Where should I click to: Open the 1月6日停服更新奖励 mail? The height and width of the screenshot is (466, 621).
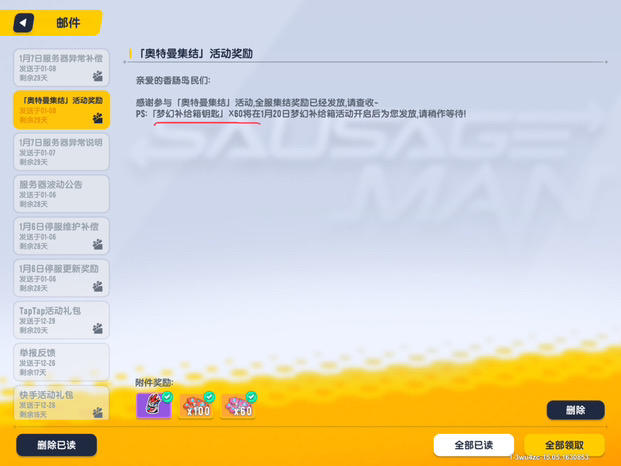click(61, 278)
